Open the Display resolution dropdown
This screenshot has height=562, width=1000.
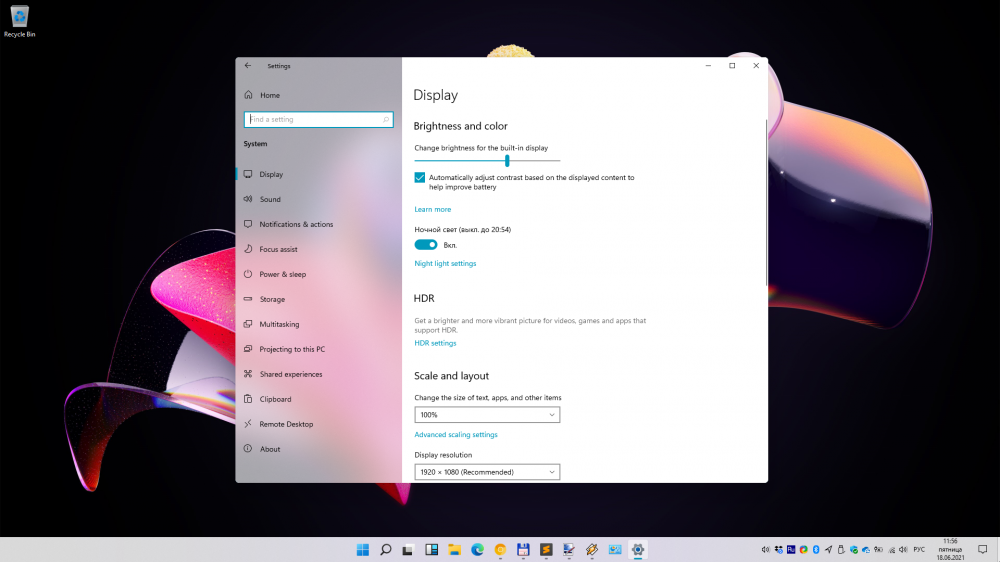487,472
